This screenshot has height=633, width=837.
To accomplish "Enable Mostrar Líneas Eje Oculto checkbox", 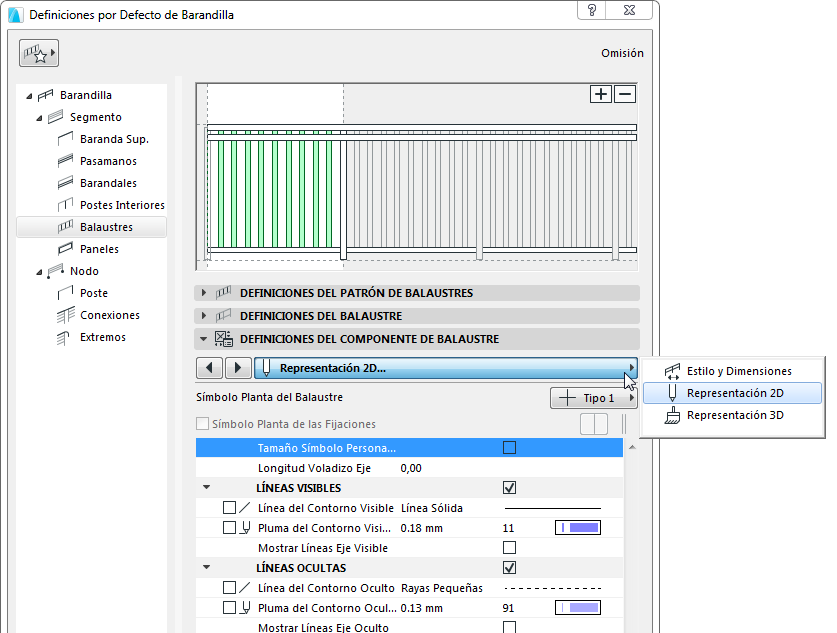I will click(x=509, y=627).
